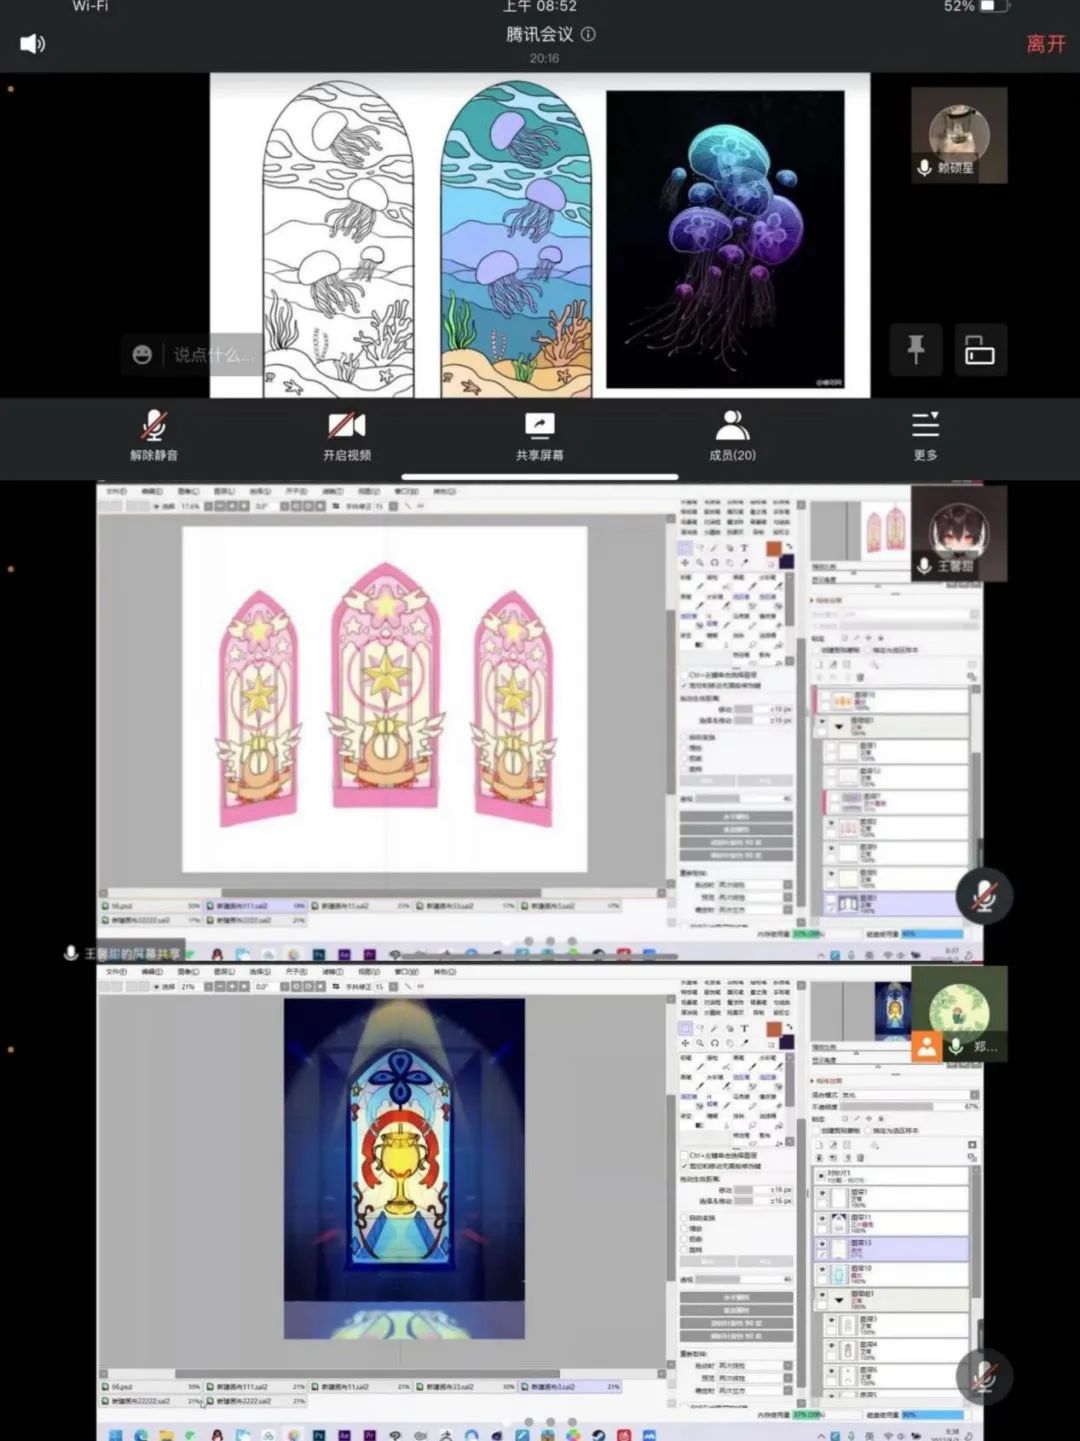The height and width of the screenshot is (1441, 1080).
Task: Tap the floating muted microphone in middle screenshot
Action: coord(983,896)
